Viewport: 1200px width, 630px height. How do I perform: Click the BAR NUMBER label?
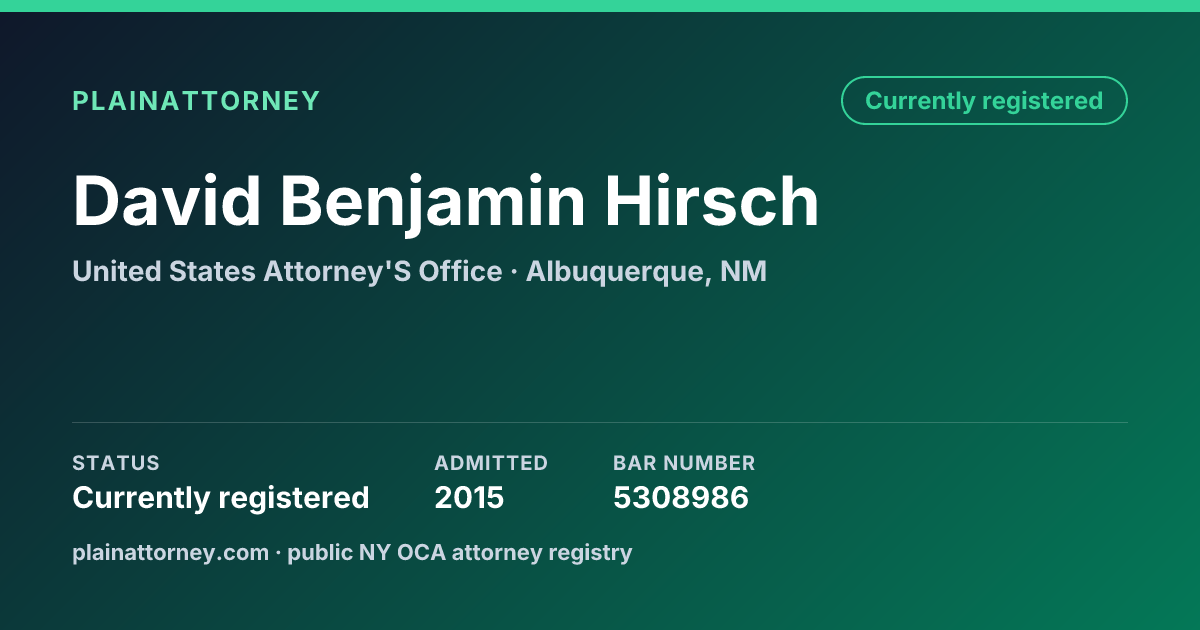(x=684, y=463)
